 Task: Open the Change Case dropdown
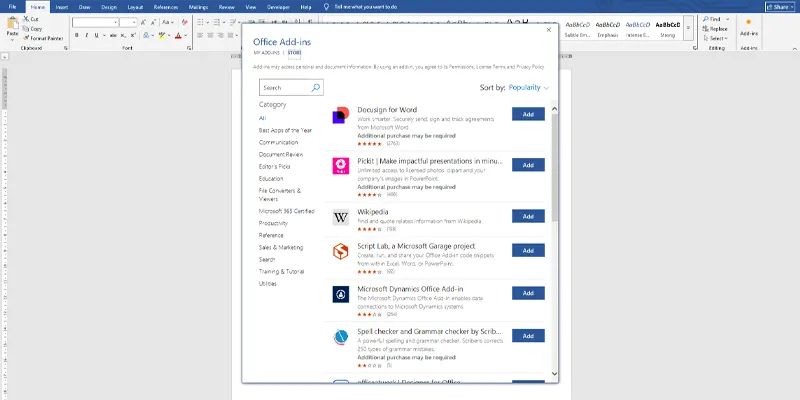click(x=168, y=22)
